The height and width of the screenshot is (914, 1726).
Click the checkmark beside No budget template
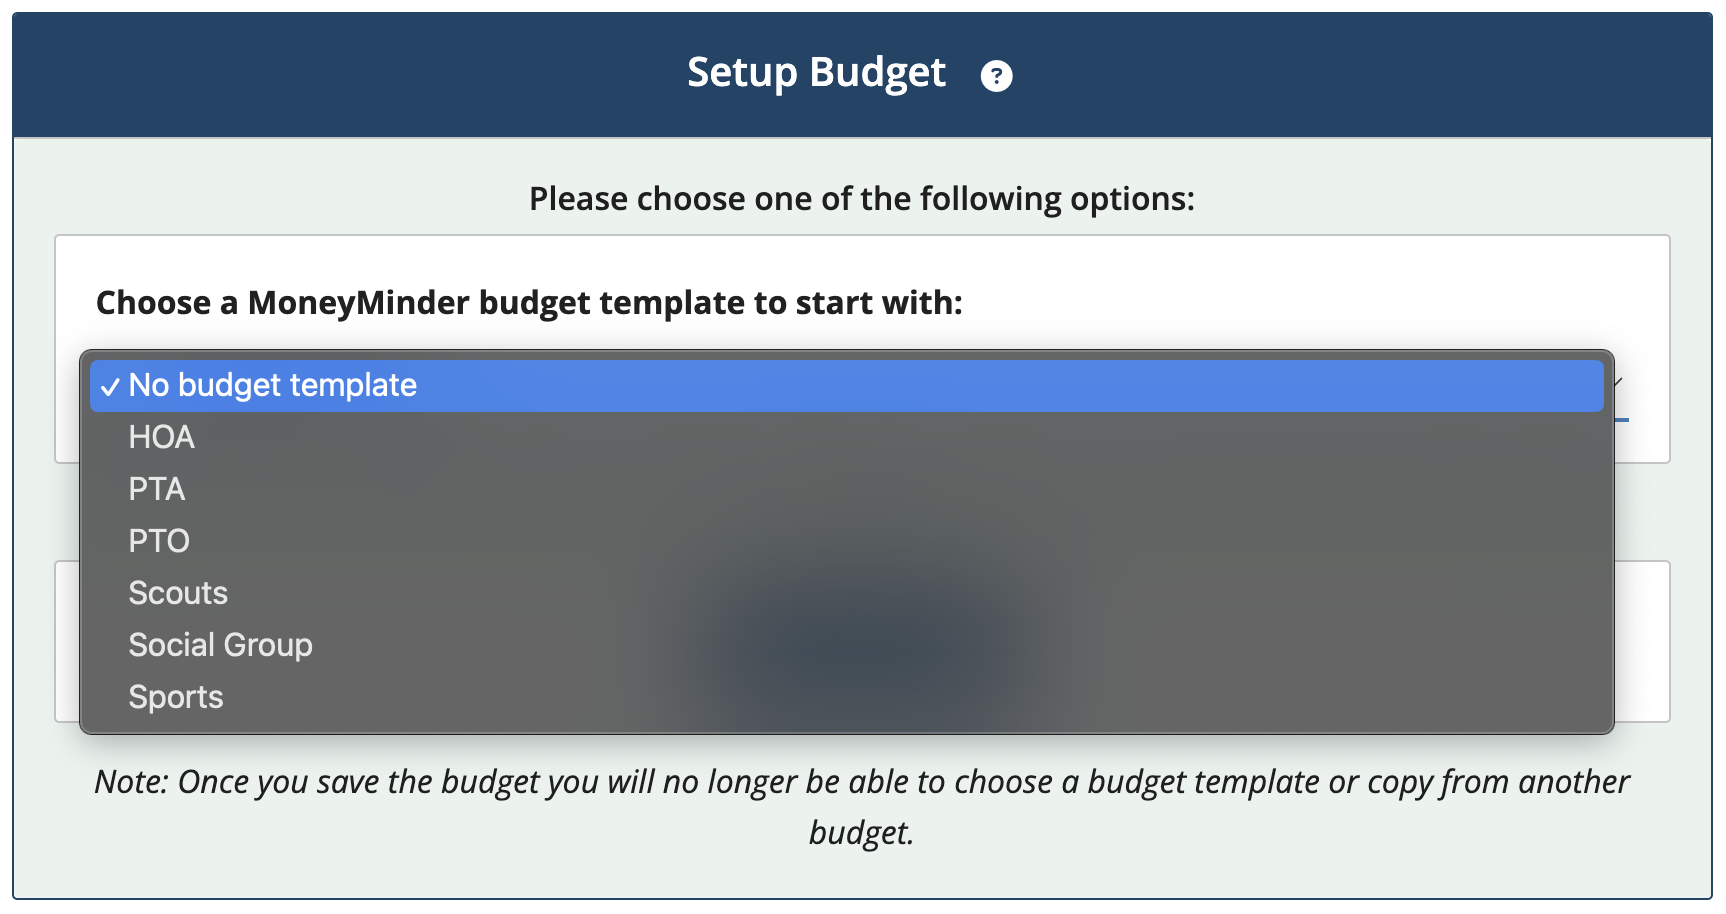(110, 387)
